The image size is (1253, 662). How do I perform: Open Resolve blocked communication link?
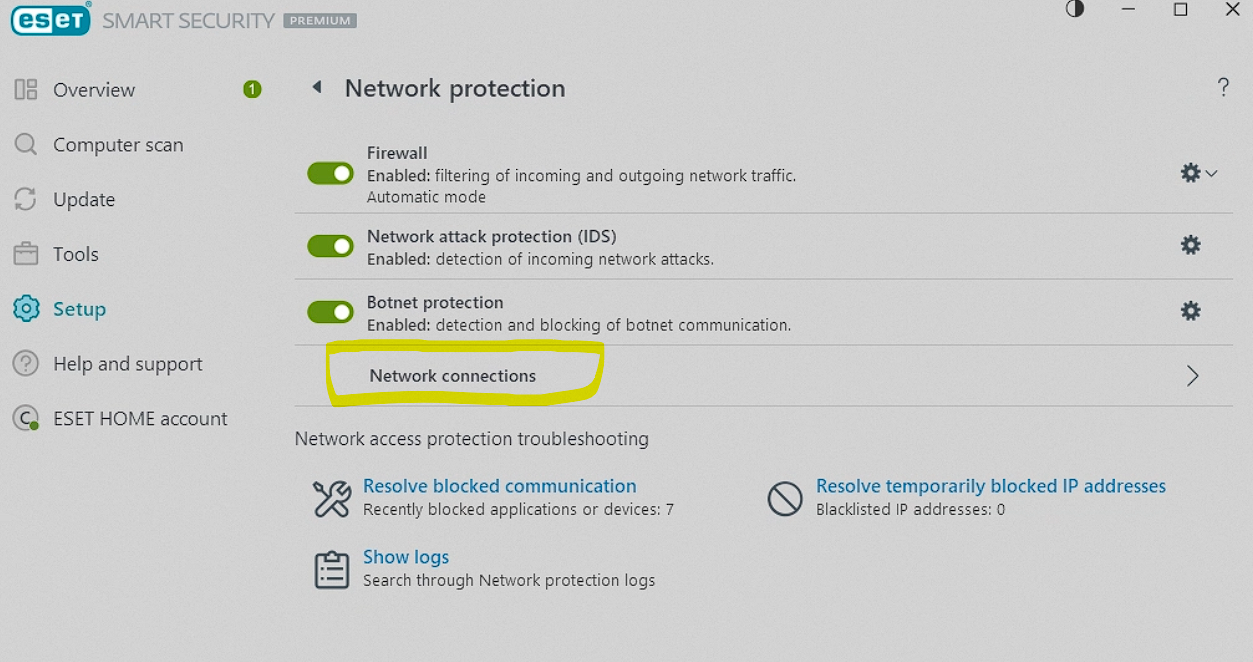499,486
